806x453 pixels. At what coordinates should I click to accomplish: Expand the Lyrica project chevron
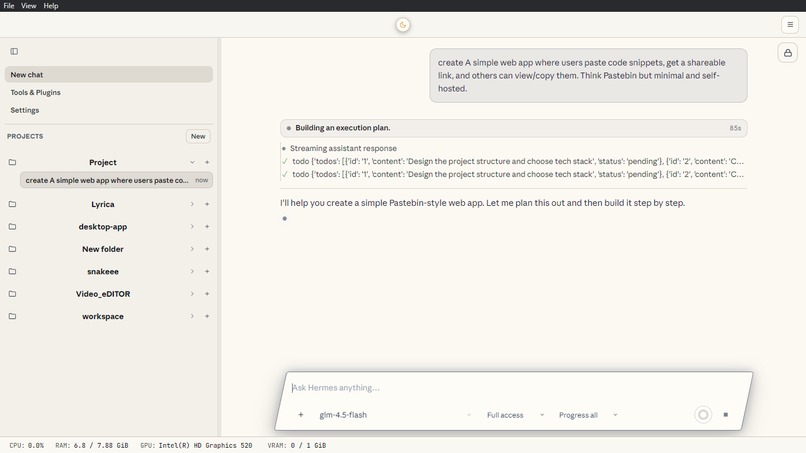click(192, 204)
